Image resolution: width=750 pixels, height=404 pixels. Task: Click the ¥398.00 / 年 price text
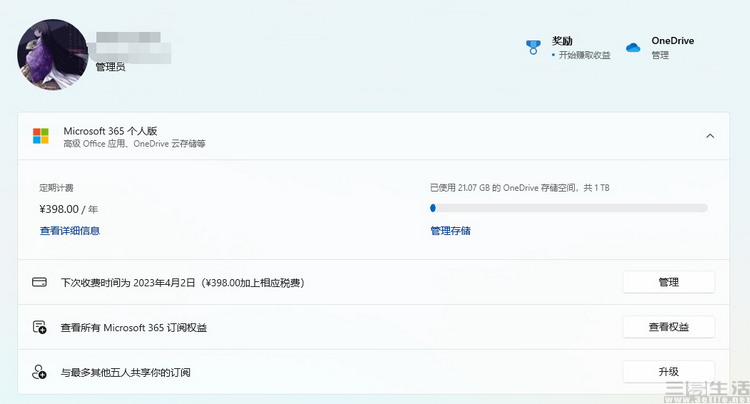pos(68,209)
